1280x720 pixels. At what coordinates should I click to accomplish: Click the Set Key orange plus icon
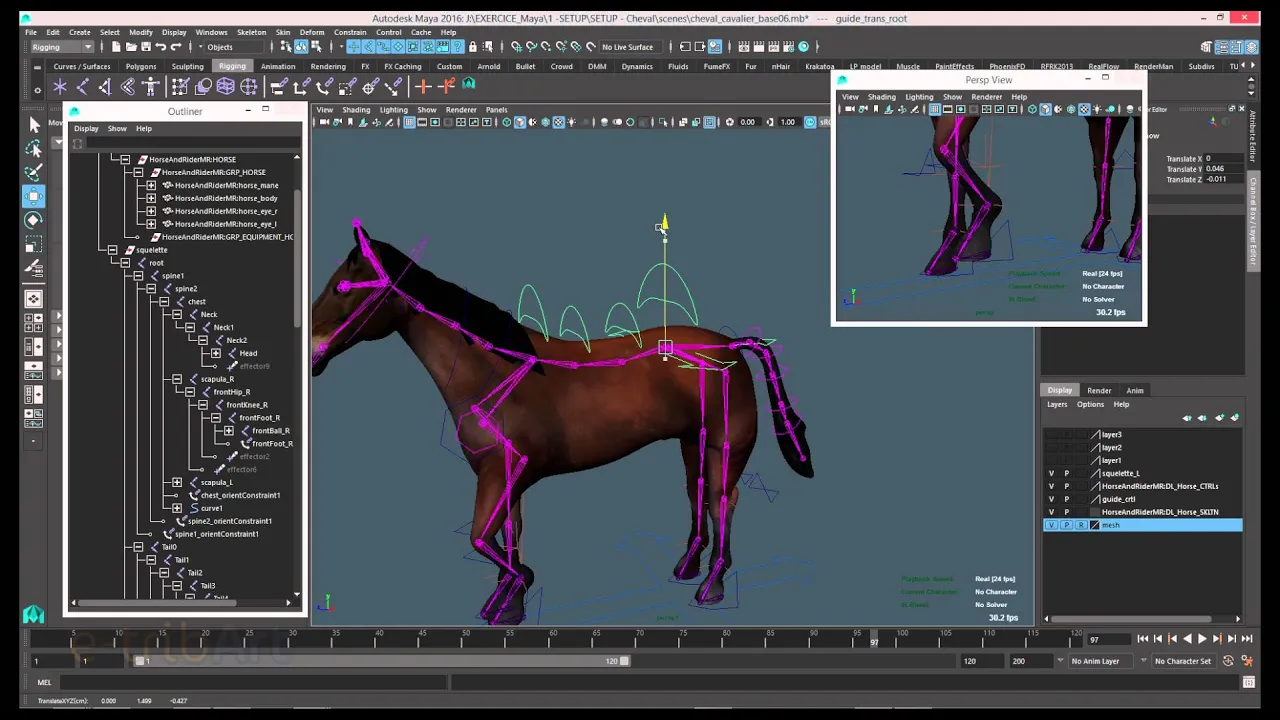(423, 87)
